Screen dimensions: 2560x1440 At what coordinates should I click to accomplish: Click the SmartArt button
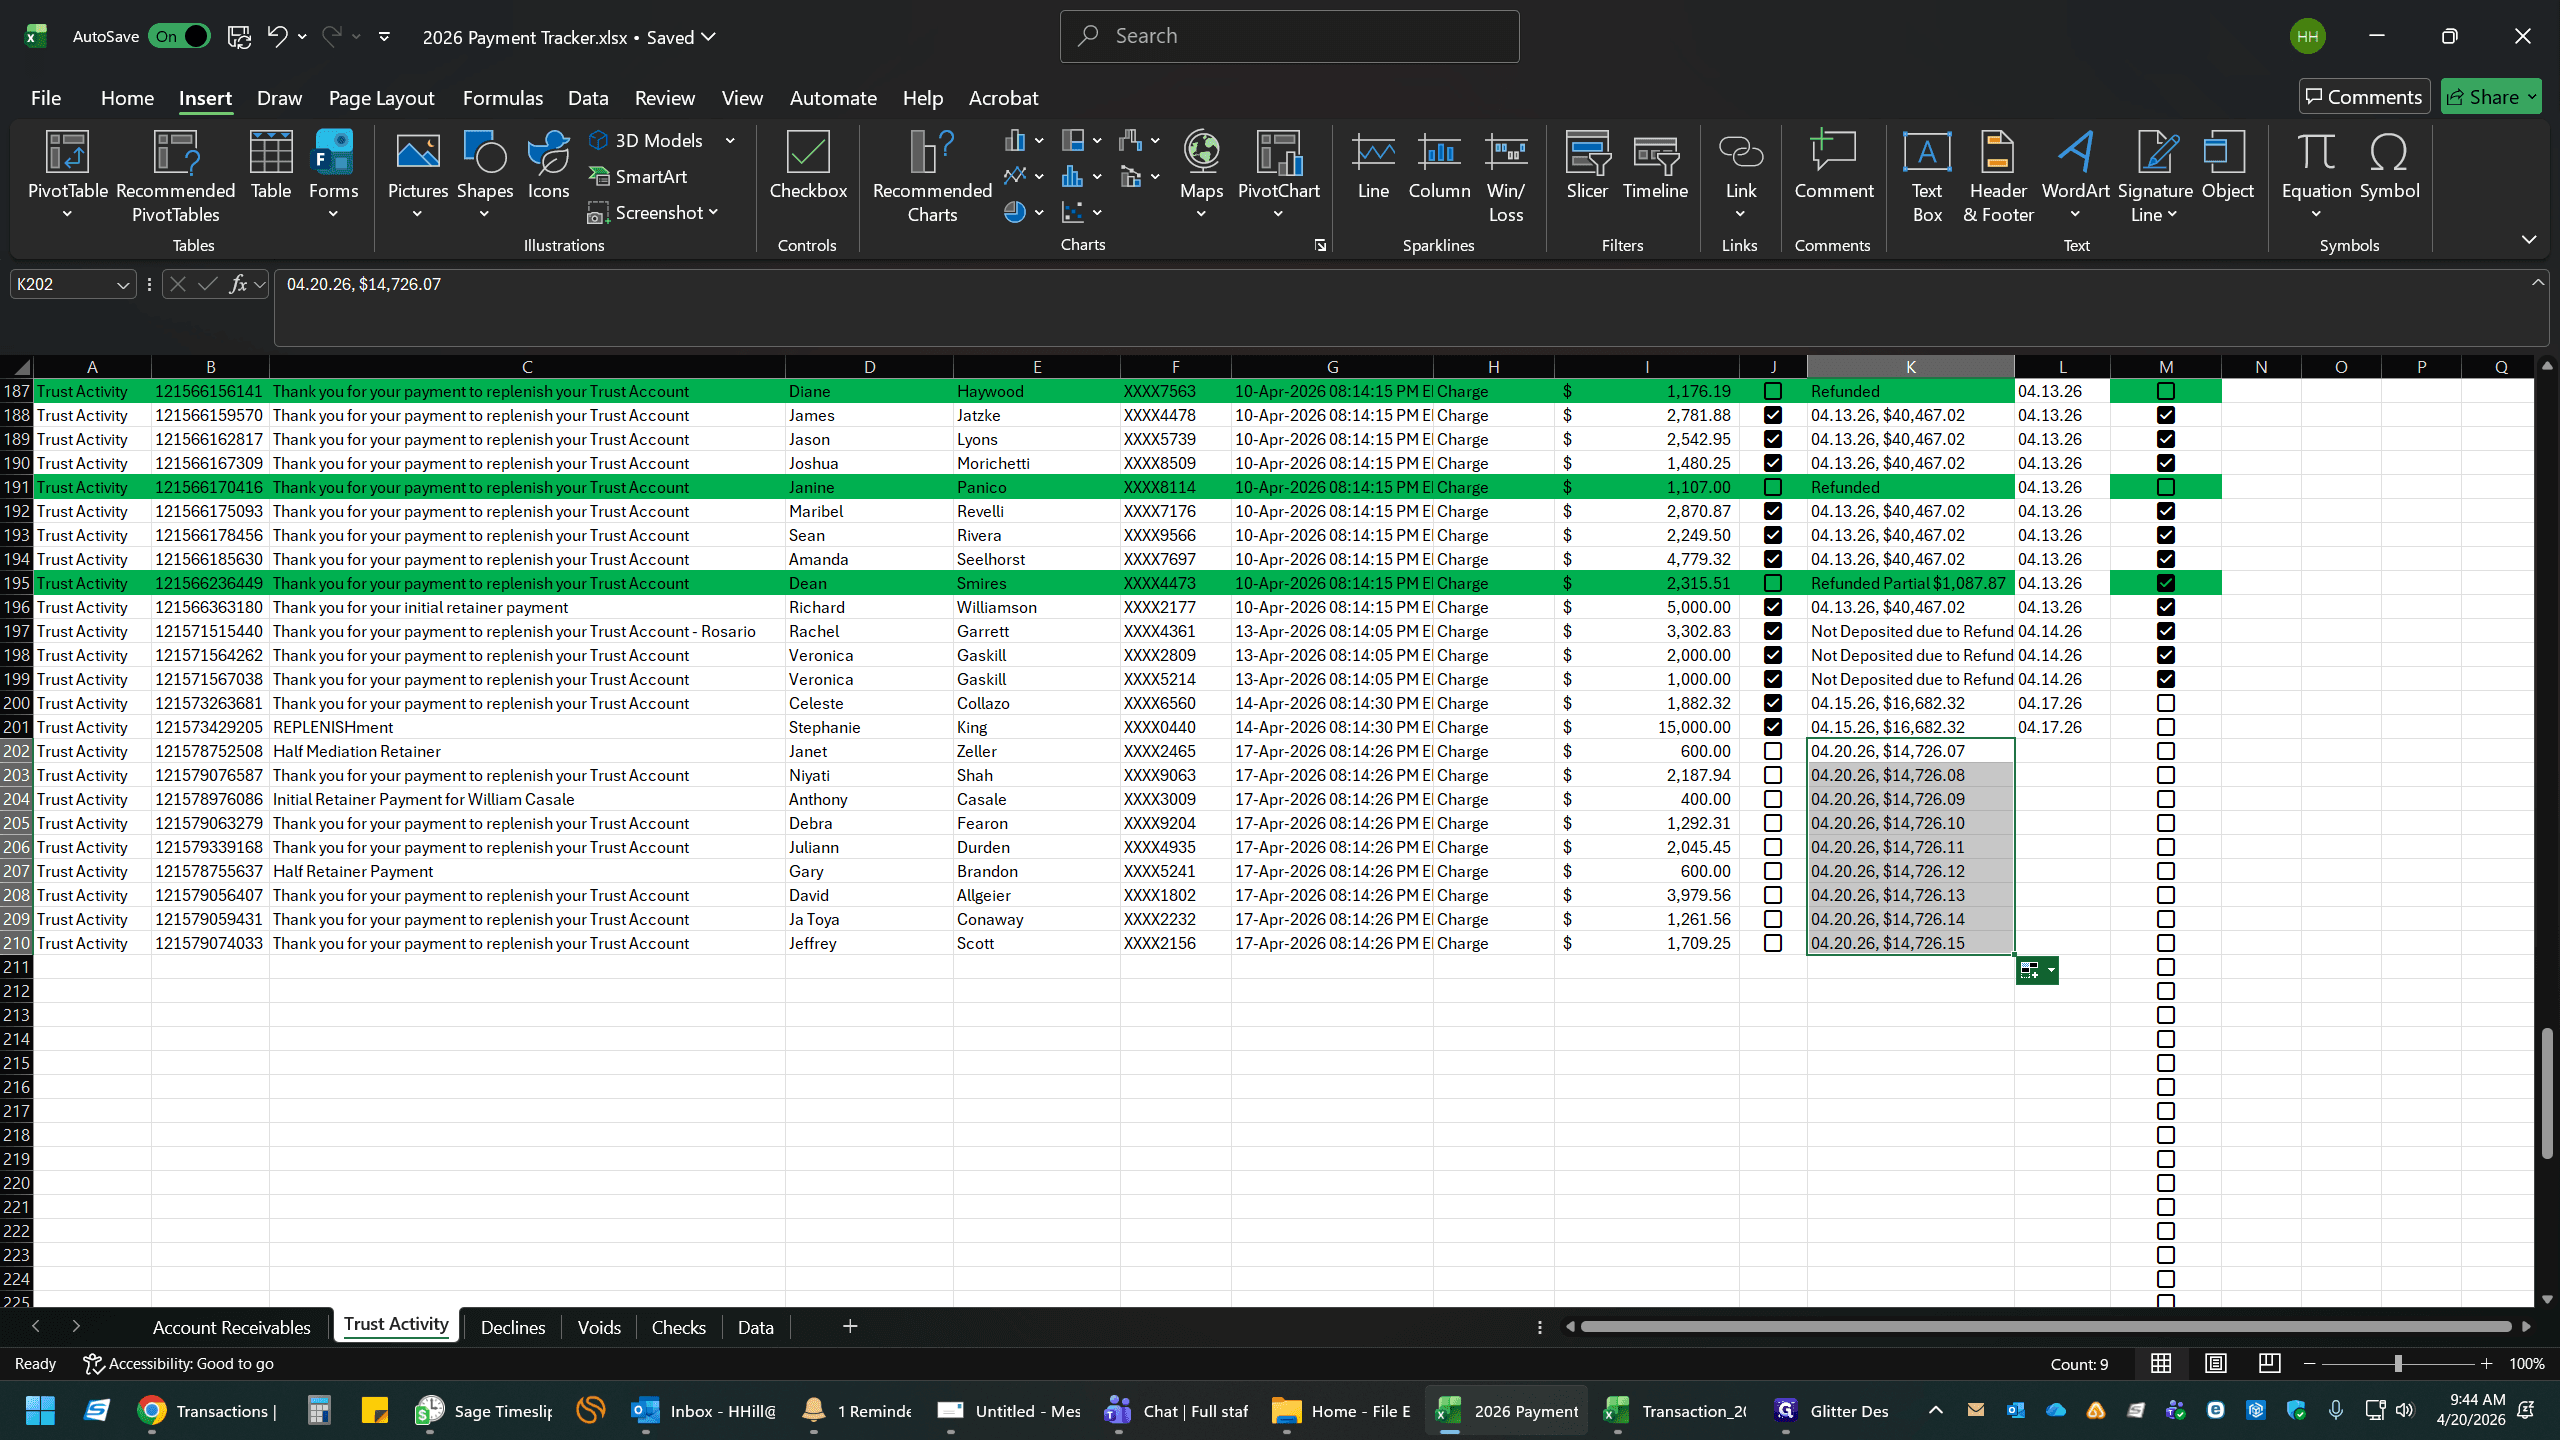638,176
